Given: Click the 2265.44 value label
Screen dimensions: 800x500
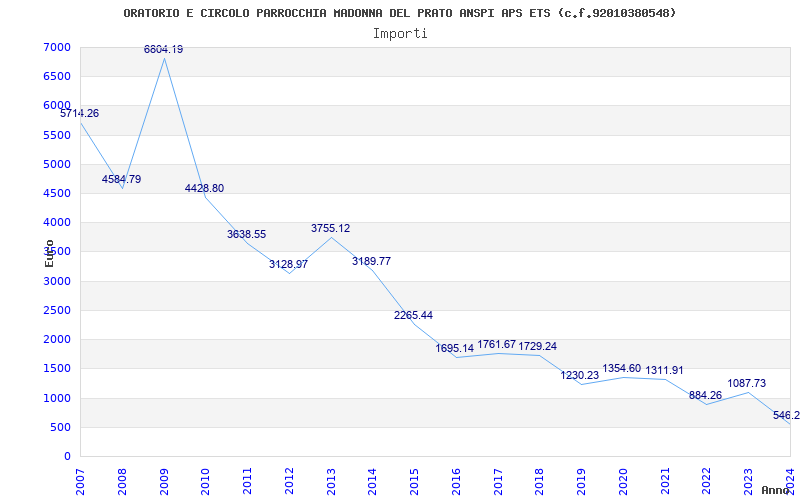Looking at the screenshot, I should click(x=413, y=315).
